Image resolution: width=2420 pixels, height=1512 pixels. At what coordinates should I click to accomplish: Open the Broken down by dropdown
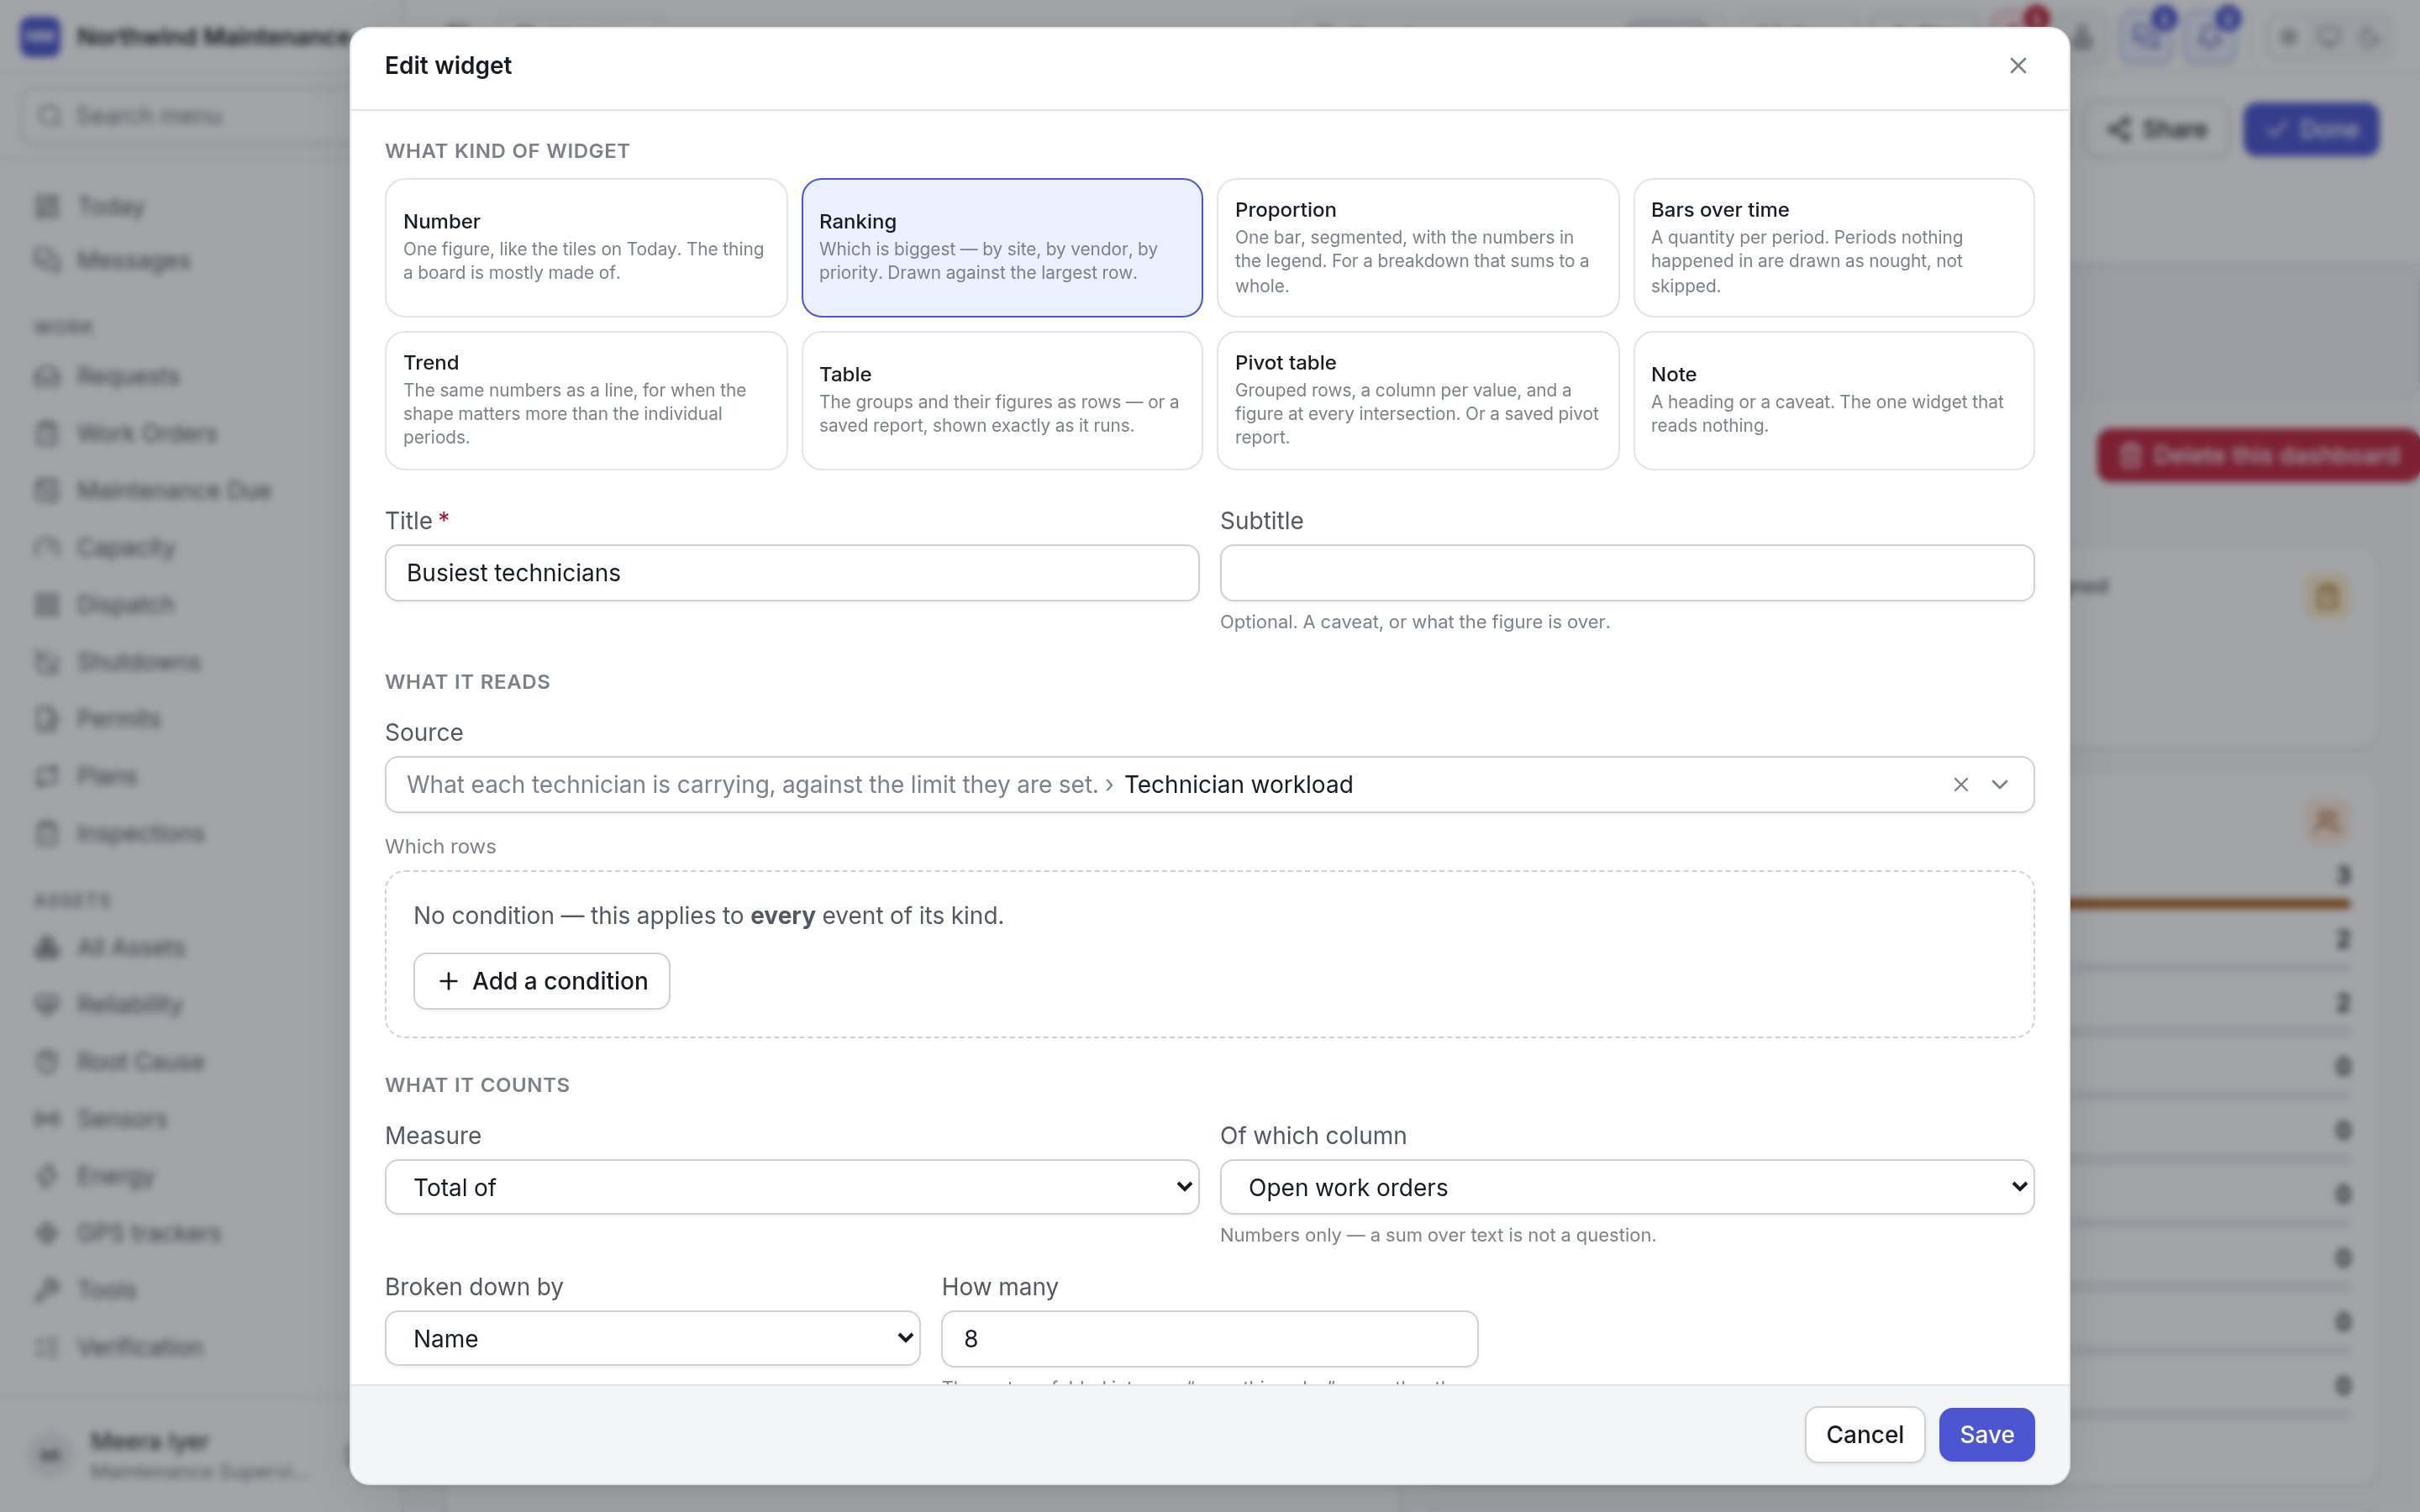tap(652, 1338)
